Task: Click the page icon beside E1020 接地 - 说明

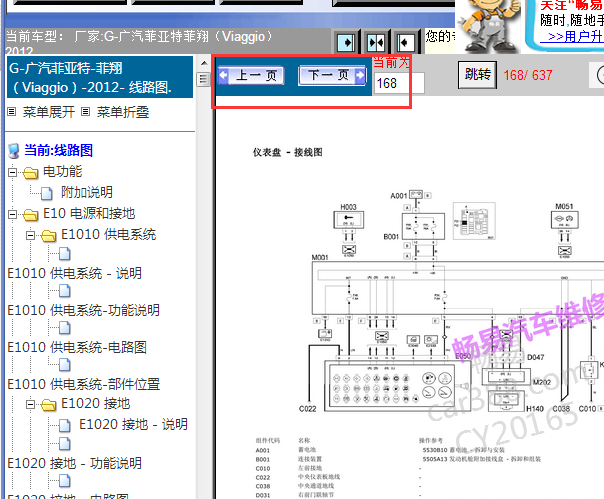Action: point(65,425)
